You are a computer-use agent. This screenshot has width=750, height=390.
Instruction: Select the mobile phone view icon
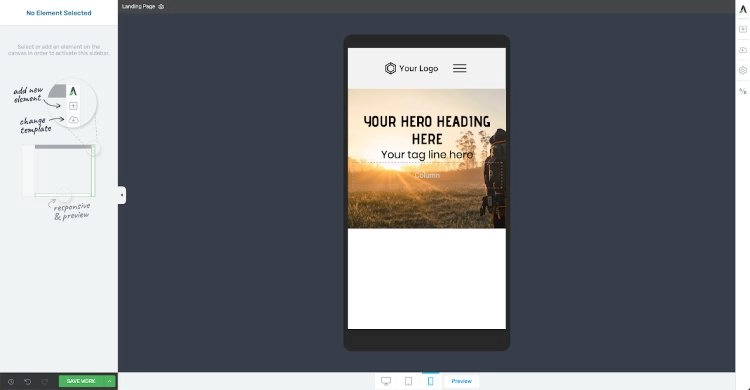click(x=430, y=381)
